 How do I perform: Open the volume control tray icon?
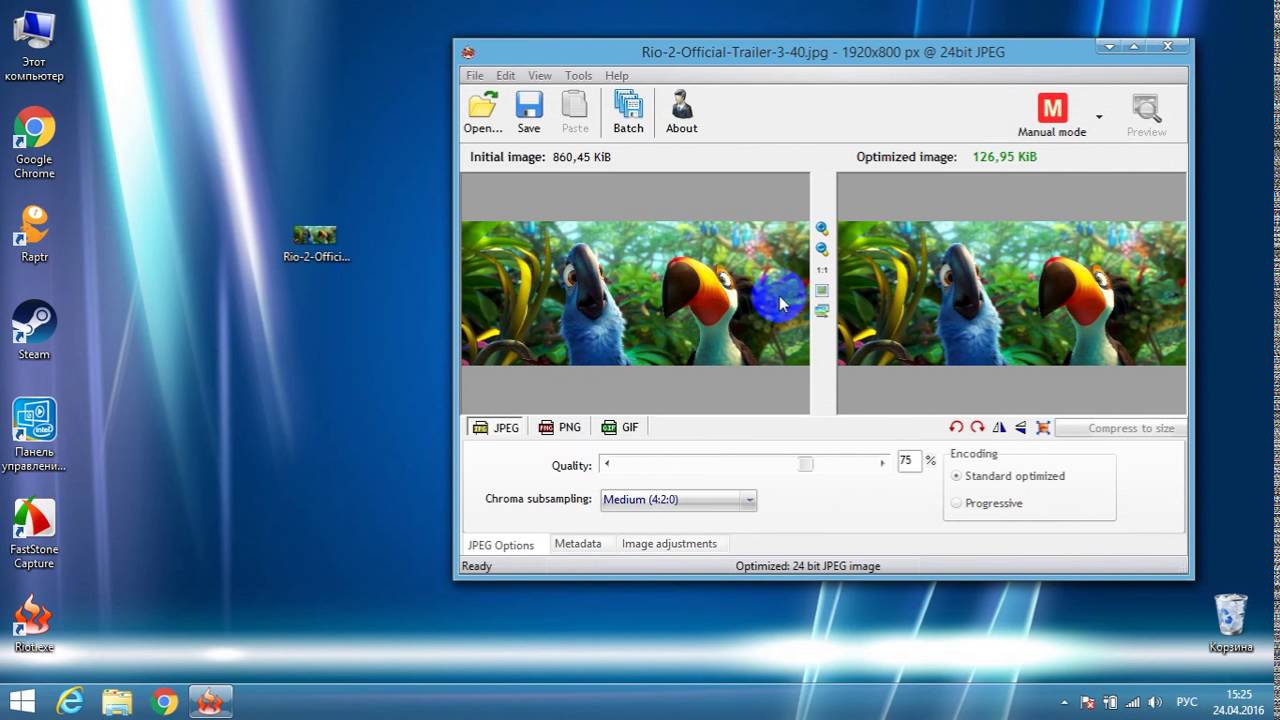pyautogui.click(x=1155, y=702)
